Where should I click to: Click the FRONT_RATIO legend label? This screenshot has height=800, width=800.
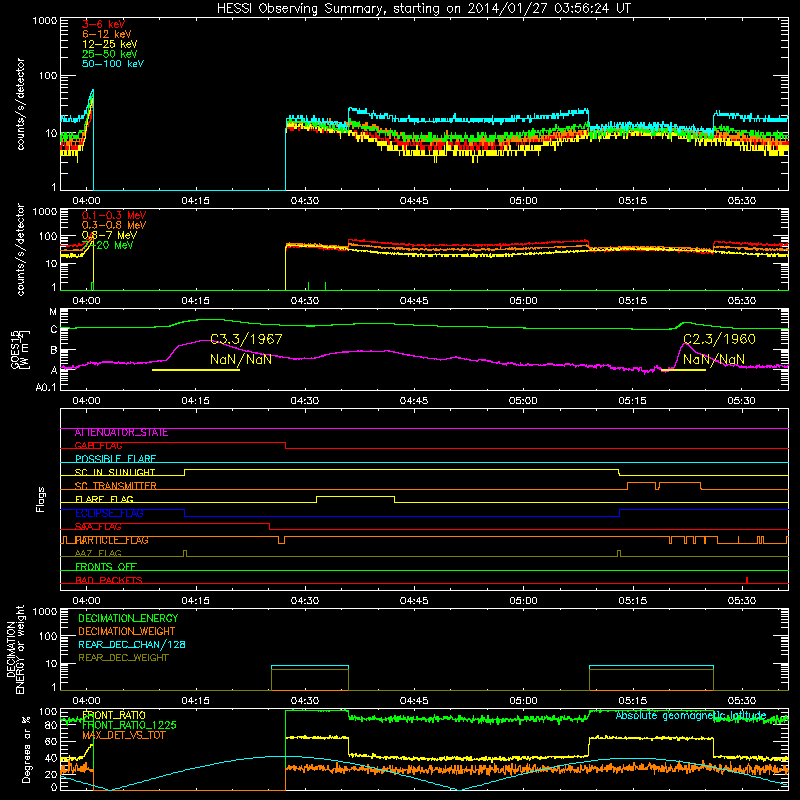[114, 716]
